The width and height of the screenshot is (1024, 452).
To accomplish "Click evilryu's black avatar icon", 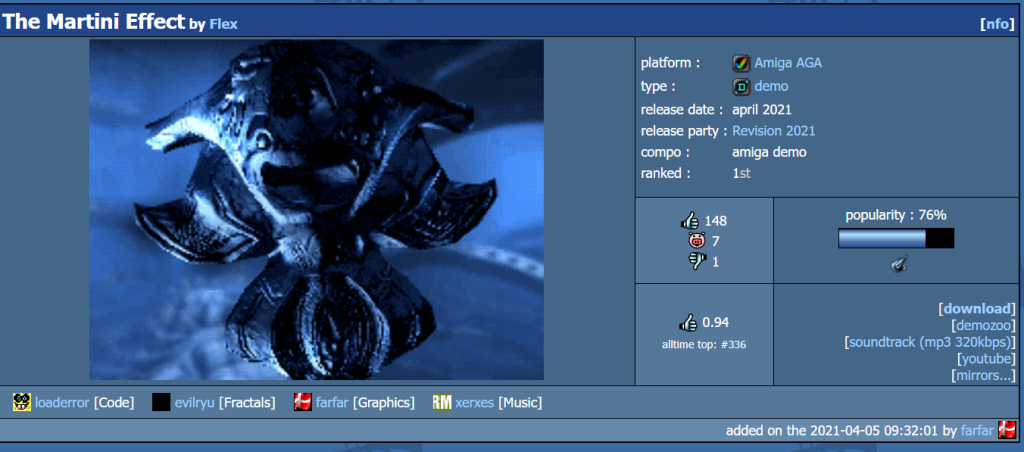I will point(161,402).
